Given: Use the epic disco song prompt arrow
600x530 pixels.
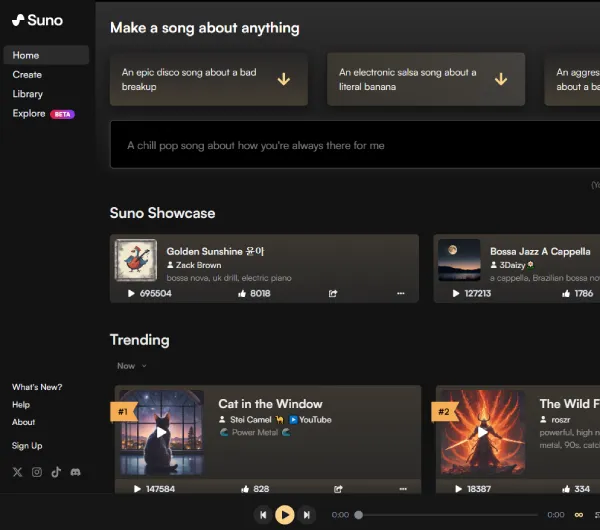Looking at the screenshot, I should [x=284, y=79].
